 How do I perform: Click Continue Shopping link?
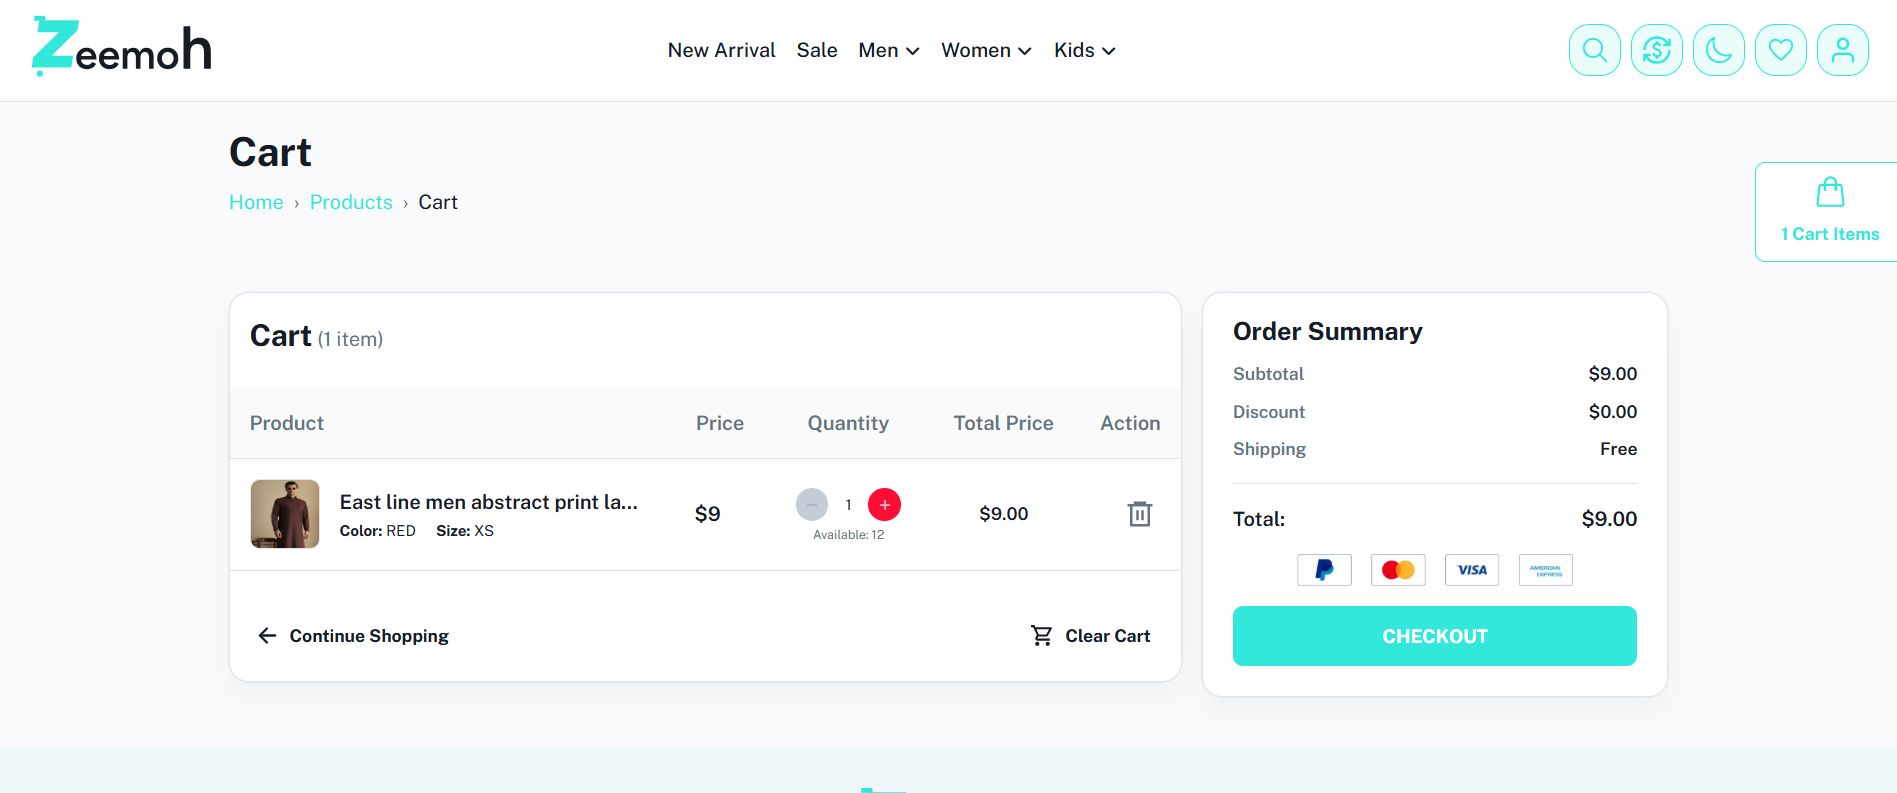pyautogui.click(x=354, y=636)
